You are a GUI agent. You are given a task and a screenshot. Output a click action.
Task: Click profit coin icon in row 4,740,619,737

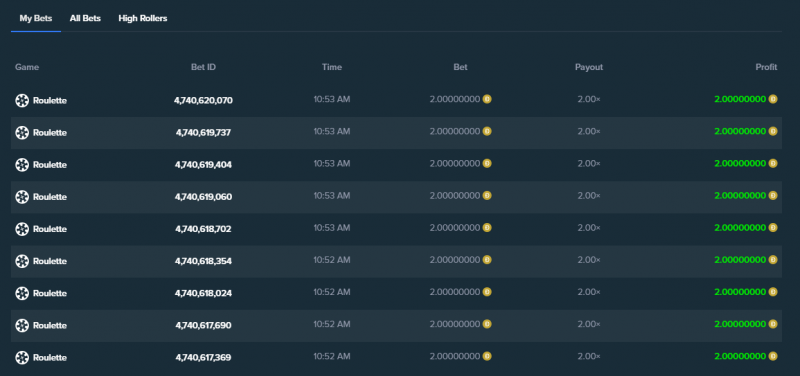click(x=773, y=131)
